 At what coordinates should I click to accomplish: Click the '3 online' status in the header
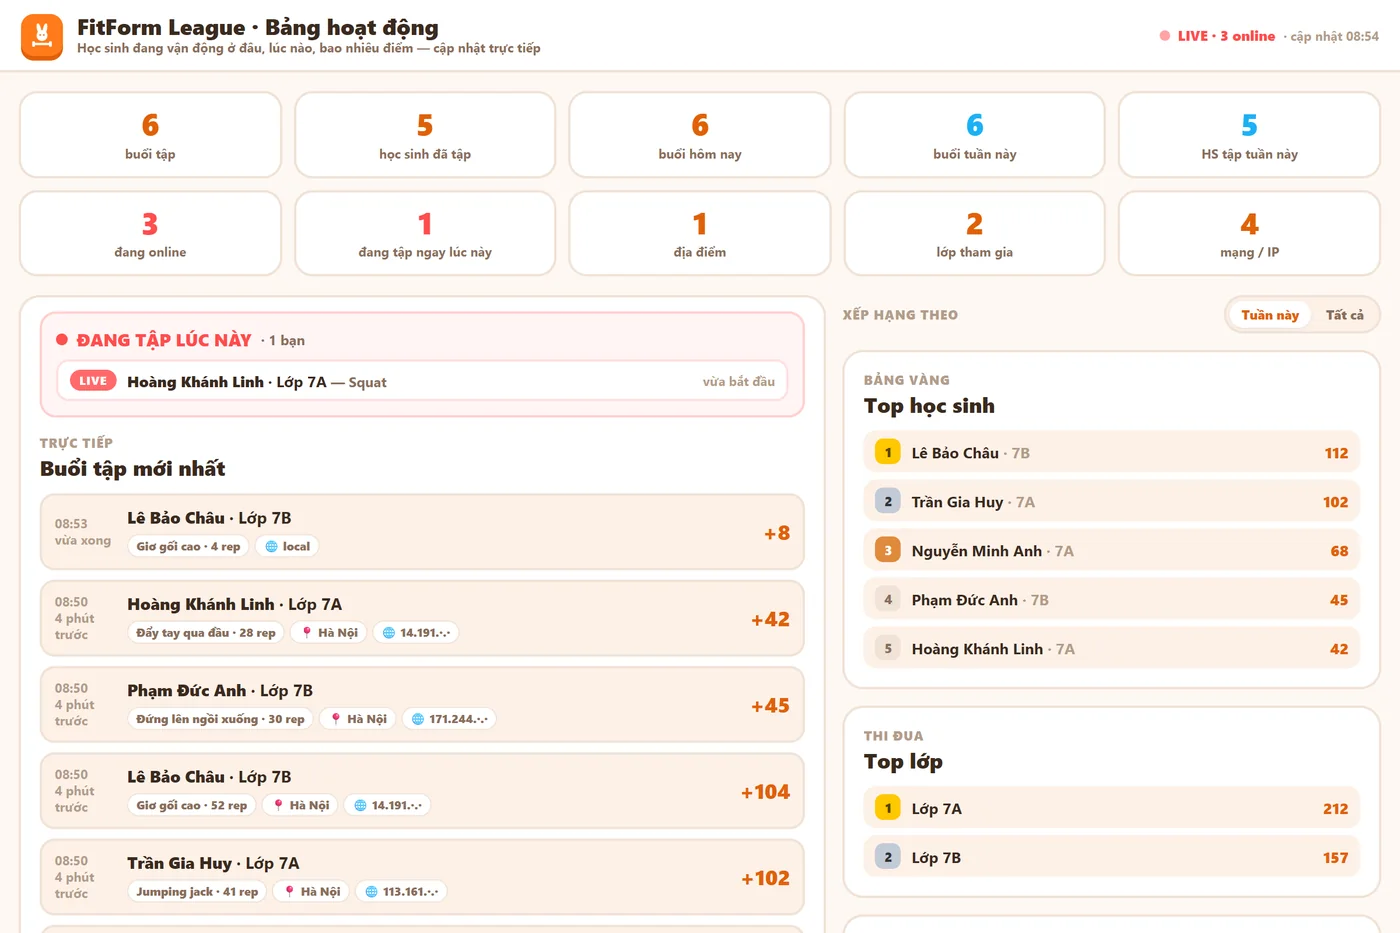(1248, 36)
